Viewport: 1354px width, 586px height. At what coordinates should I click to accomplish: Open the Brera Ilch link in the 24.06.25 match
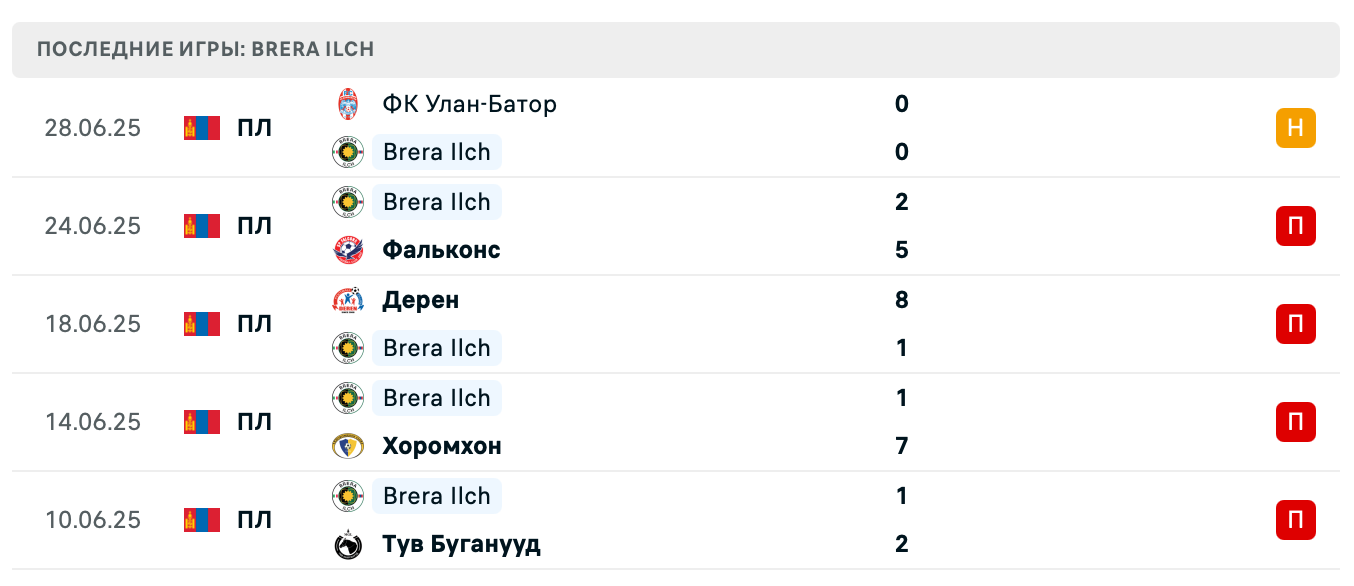436,202
